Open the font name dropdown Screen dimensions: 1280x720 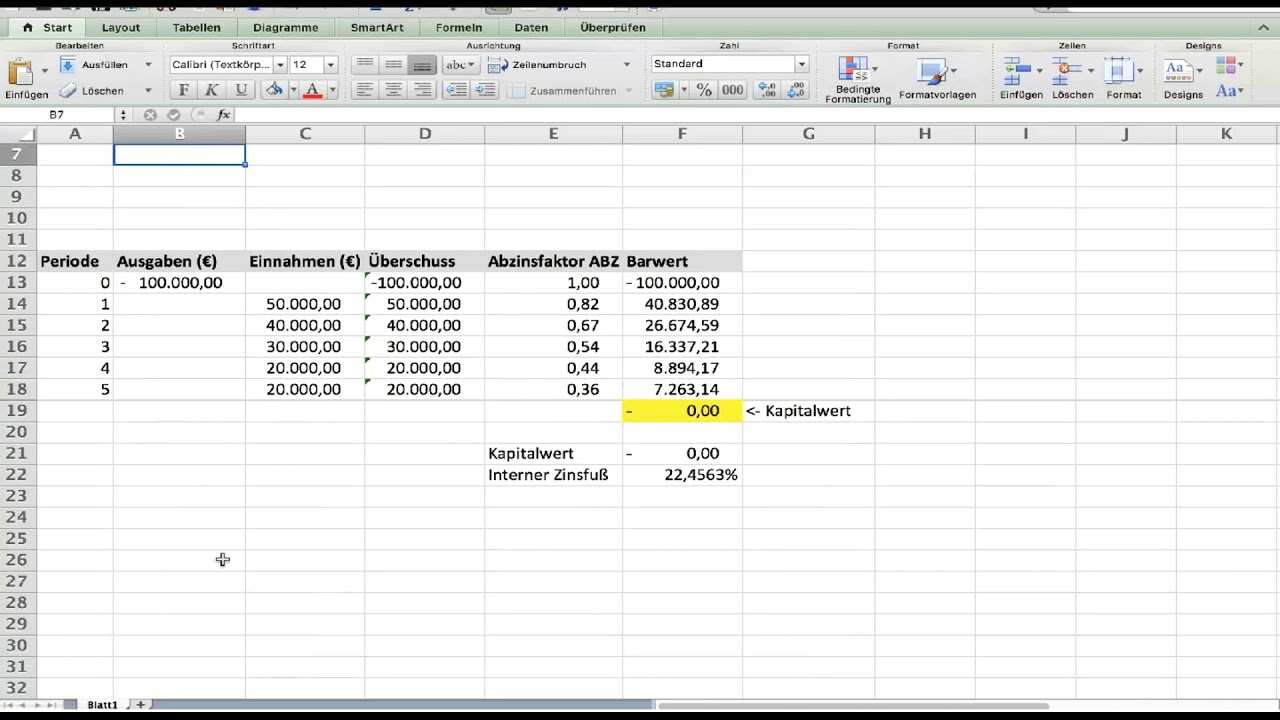click(x=280, y=64)
